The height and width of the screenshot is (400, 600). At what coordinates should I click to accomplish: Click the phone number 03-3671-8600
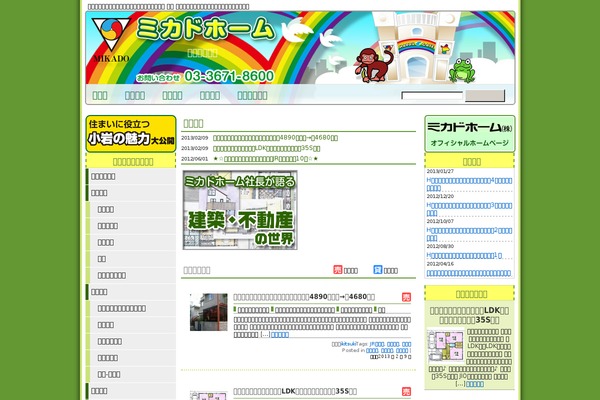[229, 76]
